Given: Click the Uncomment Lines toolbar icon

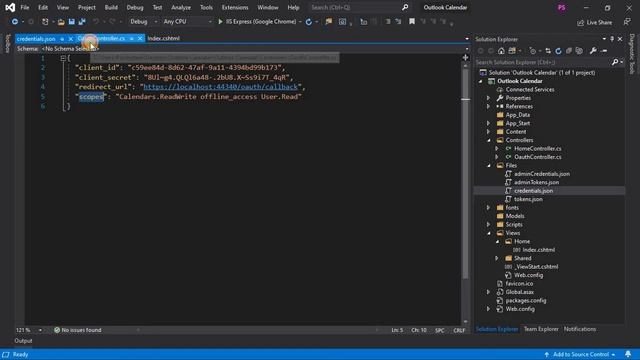Looking at the screenshot, I should (398, 22).
